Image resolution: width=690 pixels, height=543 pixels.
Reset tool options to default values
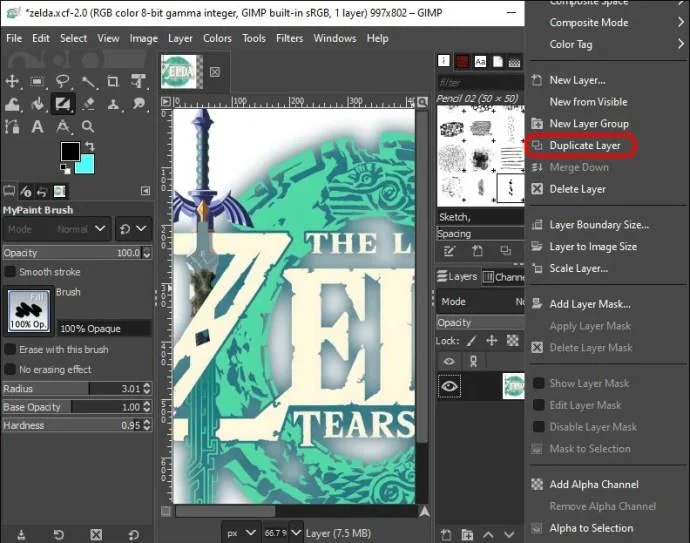(x=134, y=535)
